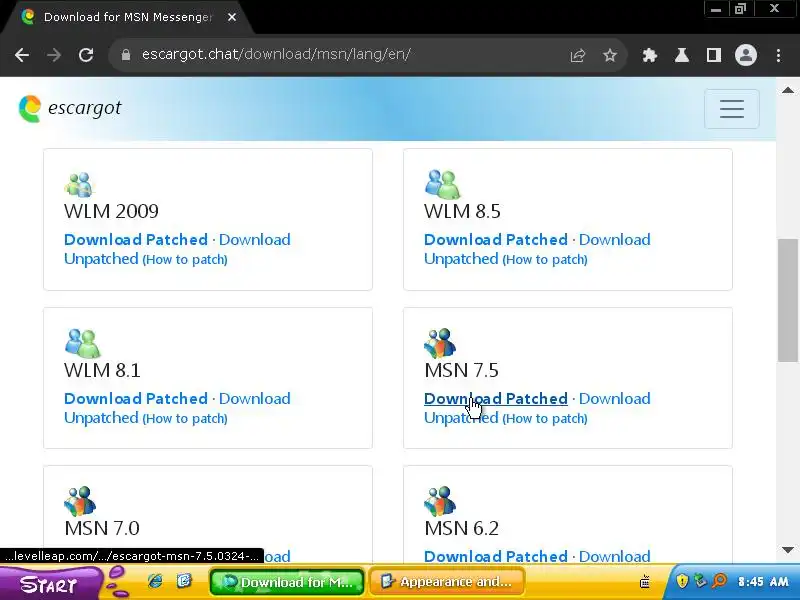Image resolution: width=800 pixels, height=600 pixels.
Task: Open the extensions puzzle icon
Action: (x=649, y=55)
